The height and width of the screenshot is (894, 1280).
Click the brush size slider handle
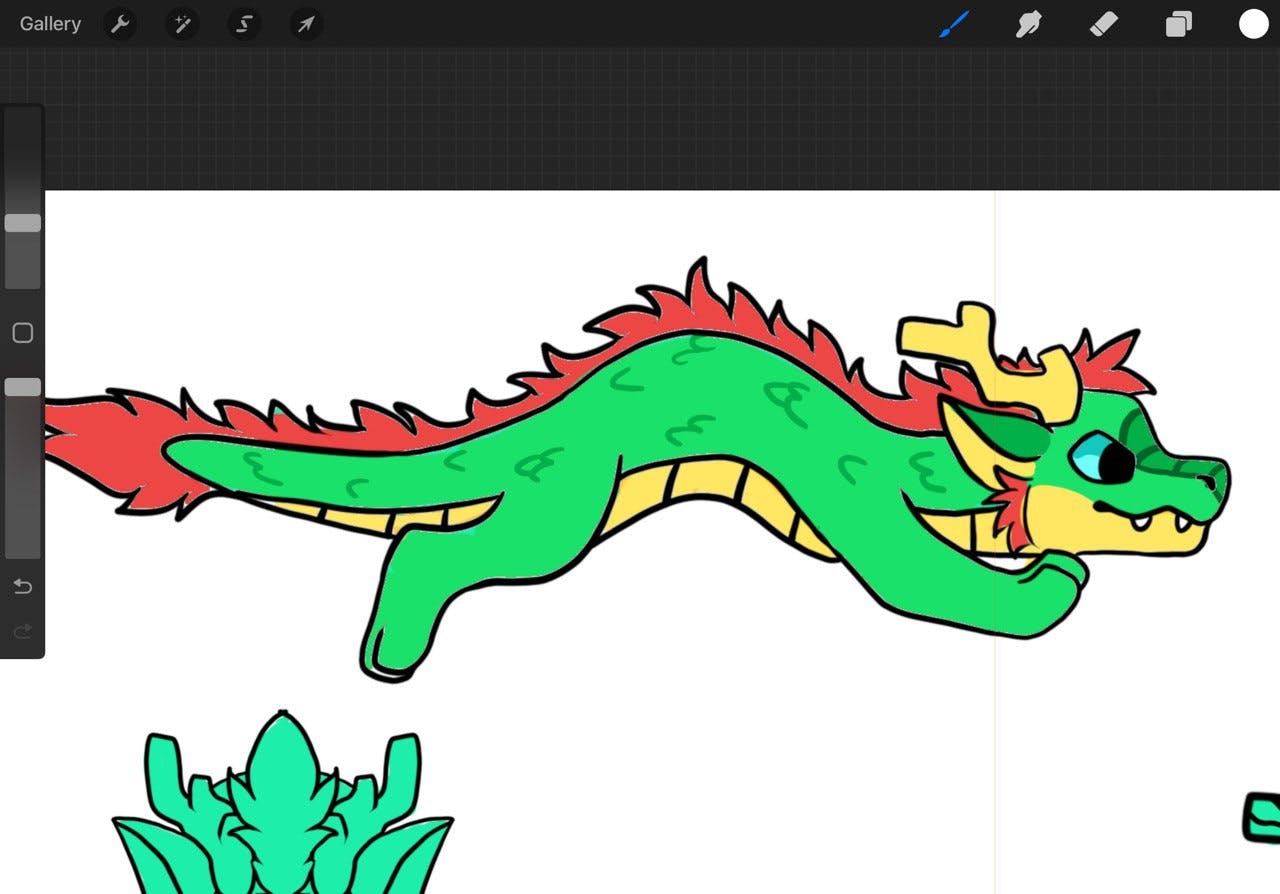(22, 223)
